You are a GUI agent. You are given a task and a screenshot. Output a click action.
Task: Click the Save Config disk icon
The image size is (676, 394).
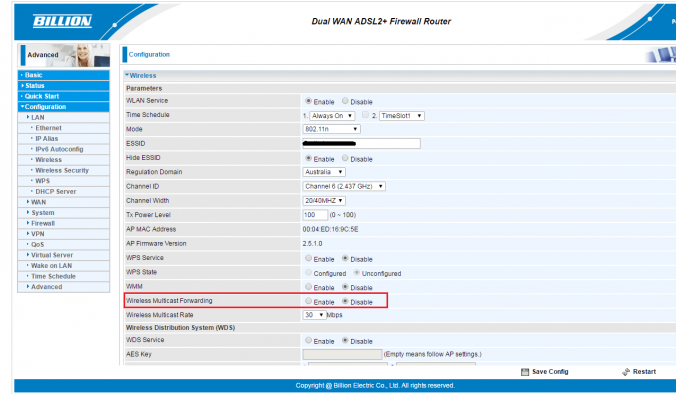(525, 372)
